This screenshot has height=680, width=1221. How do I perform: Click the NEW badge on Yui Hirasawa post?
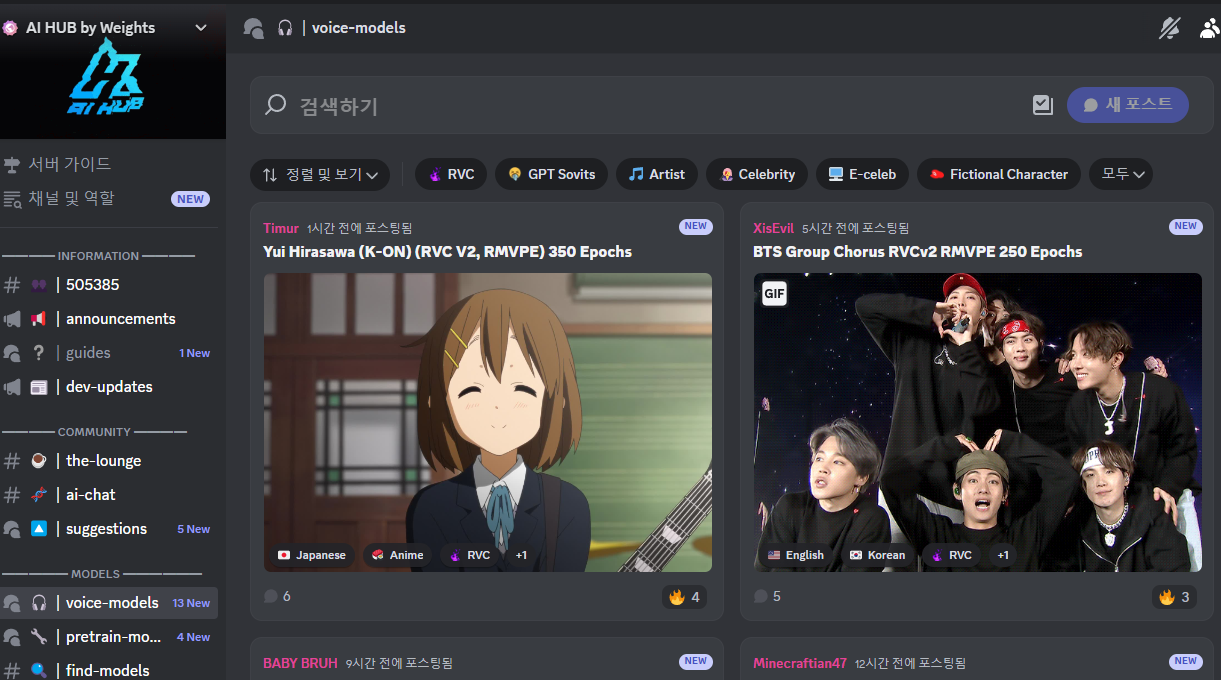coord(696,226)
